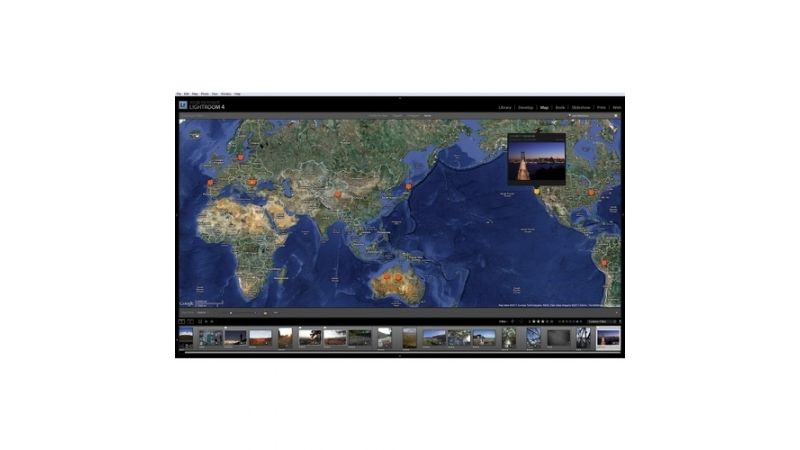Collapse the top panel using the center arrow

[x=400, y=98]
